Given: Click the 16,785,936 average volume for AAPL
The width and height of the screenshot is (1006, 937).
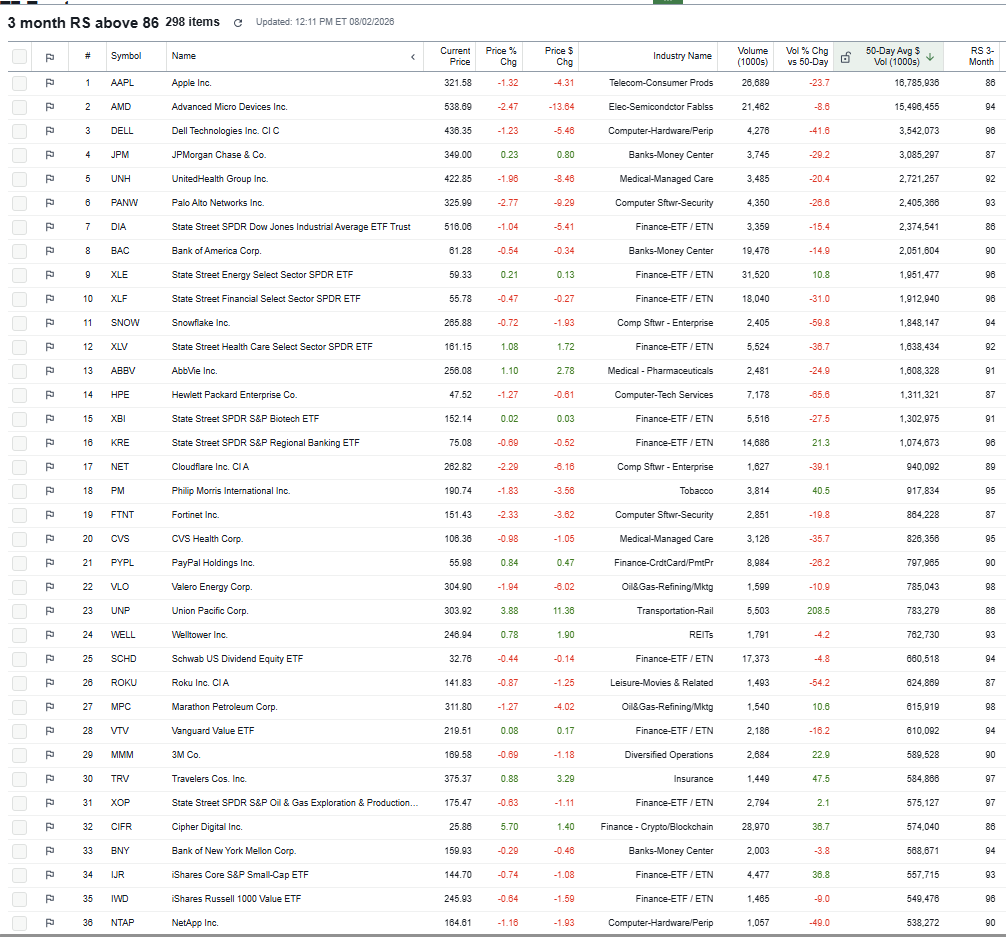Looking at the screenshot, I should (x=917, y=83).
